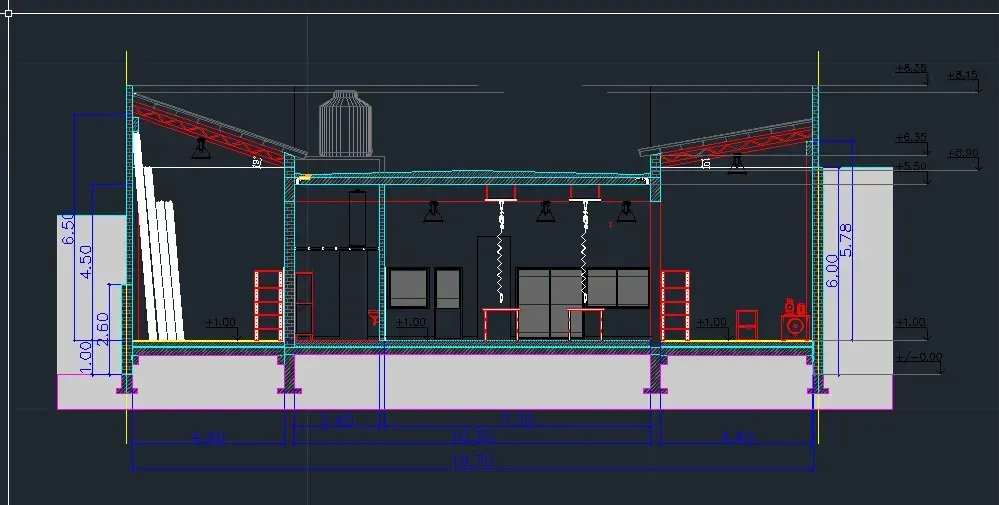Screen dimensions: 999x505
Task: Select the 10.30 horizontal dimension text
Action: point(472,437)
